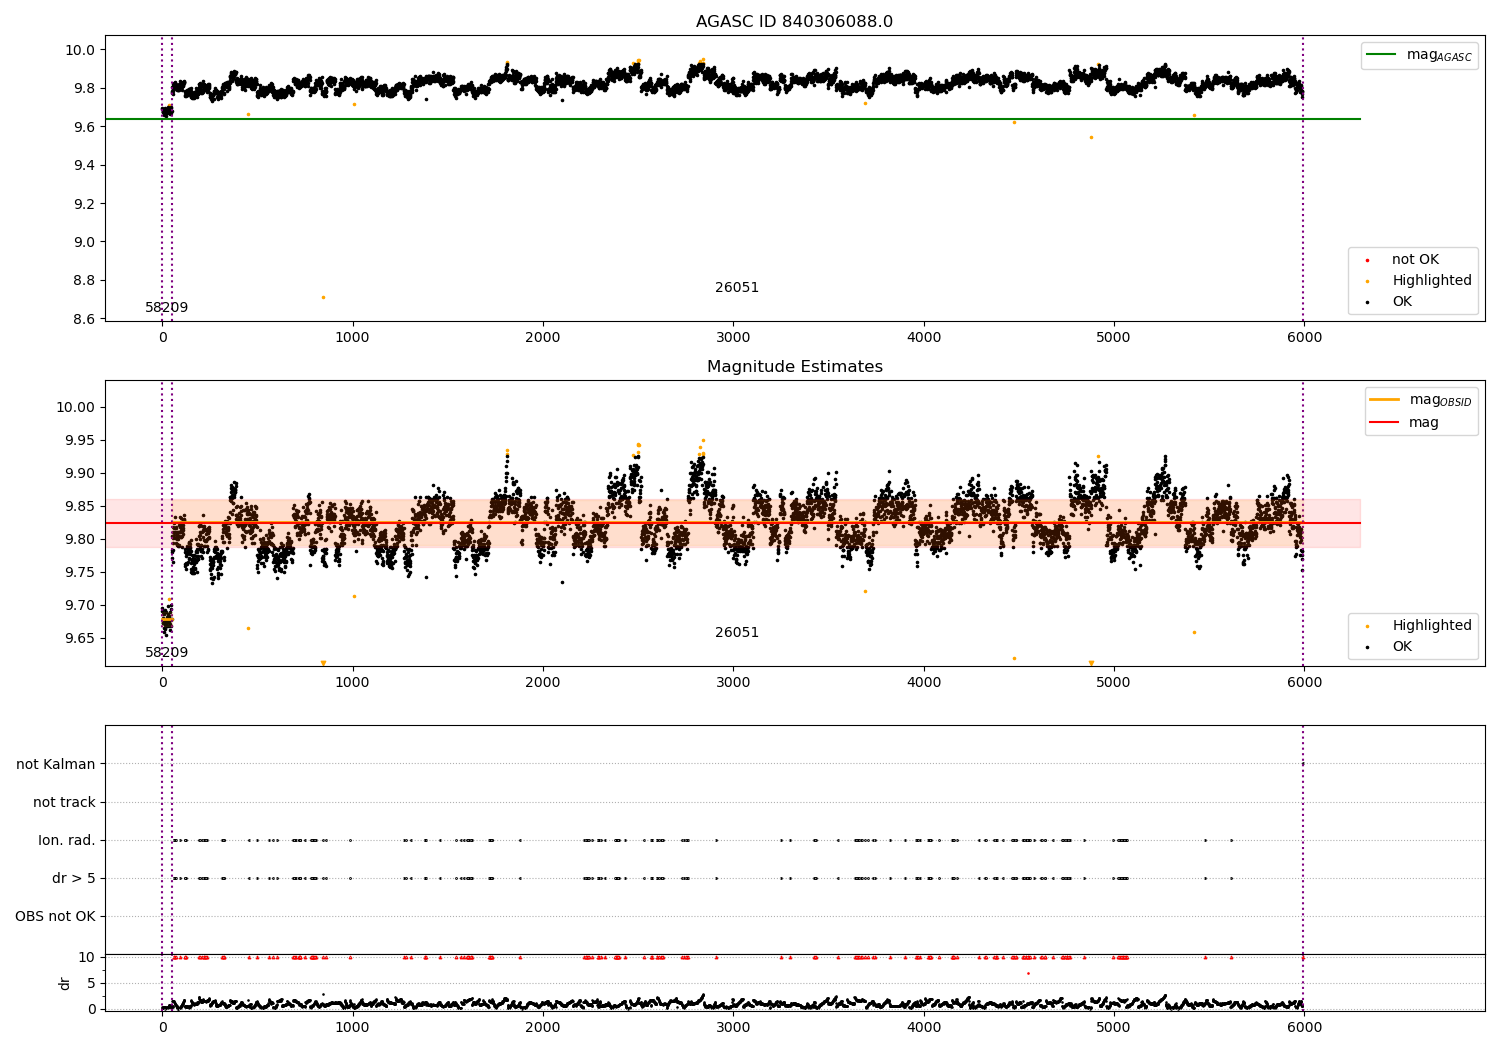Click the 58209 label in the top plot

167,308
